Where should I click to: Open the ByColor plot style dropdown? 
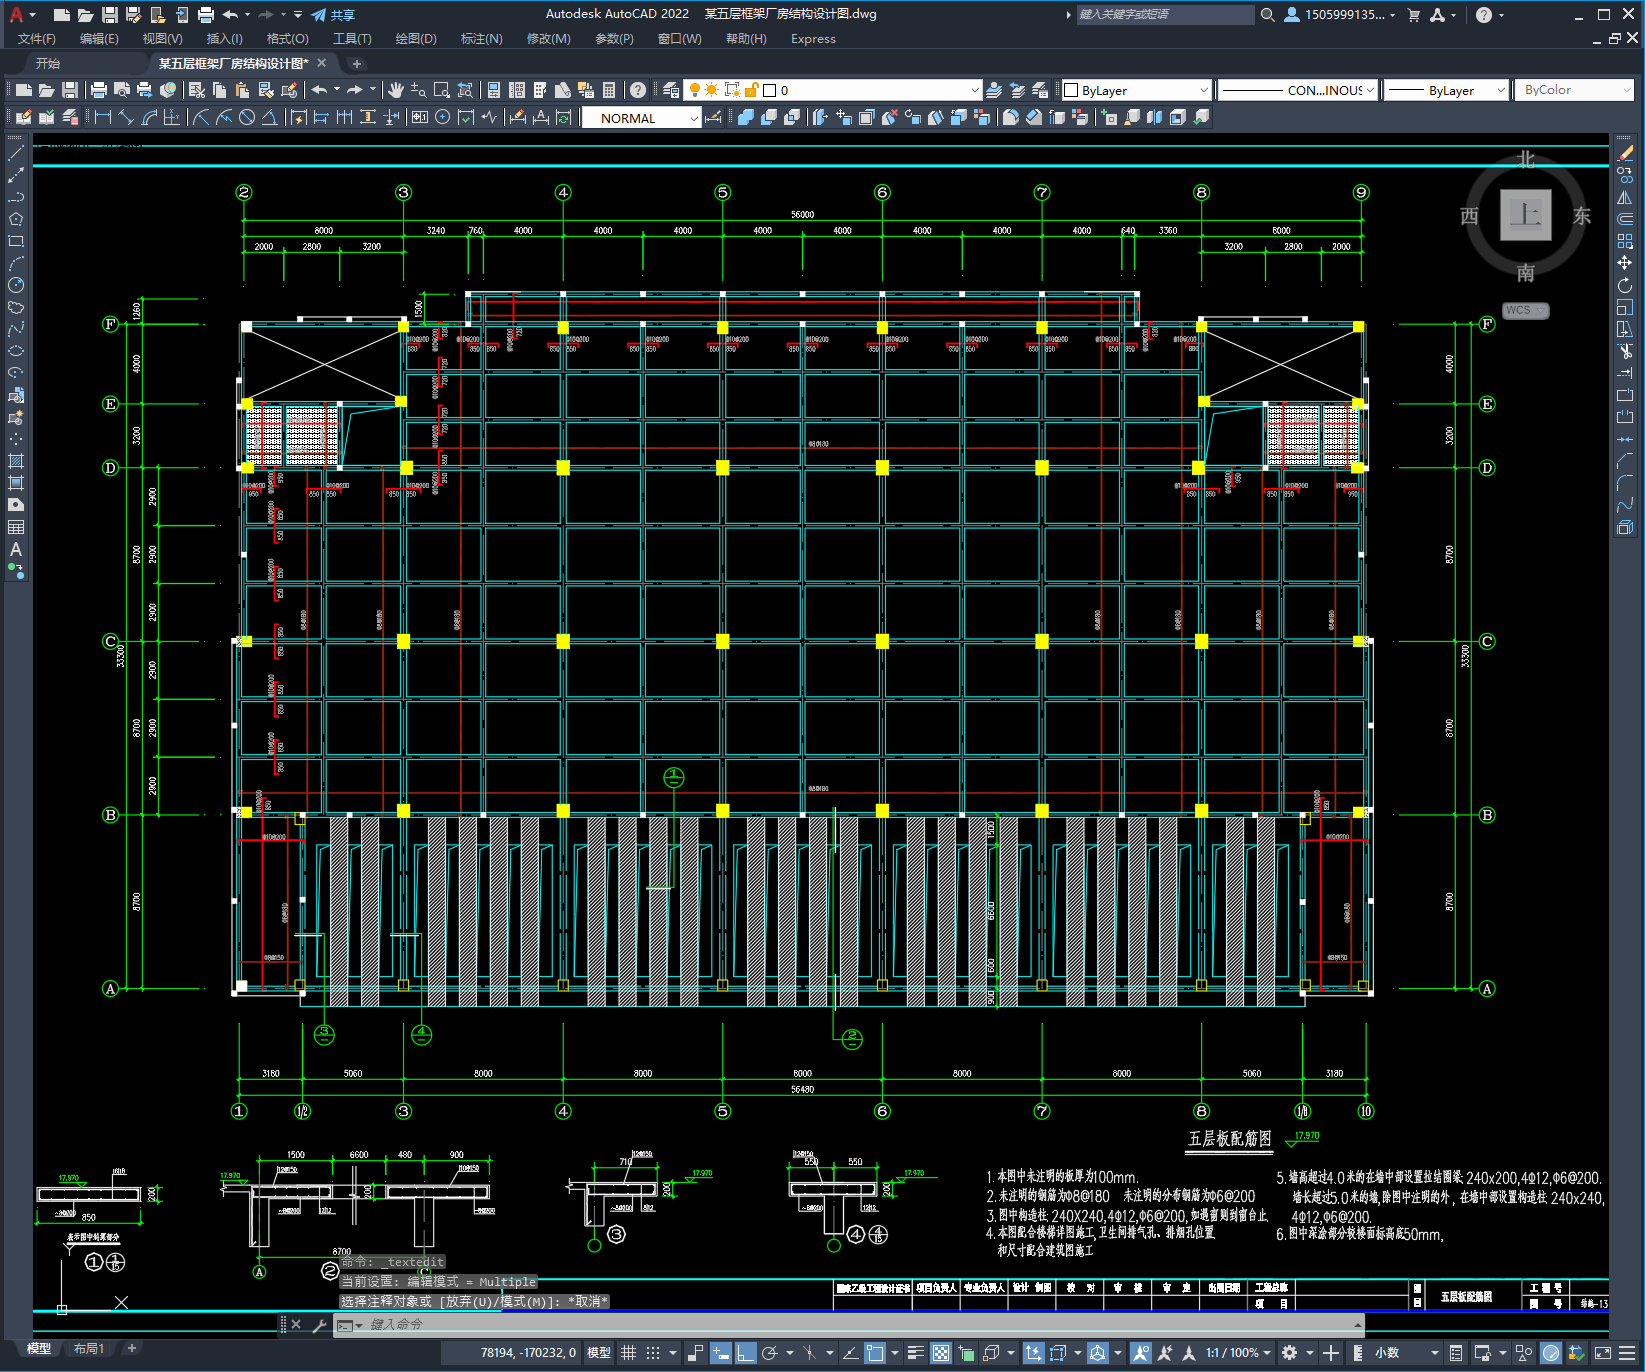point(1575,90)
